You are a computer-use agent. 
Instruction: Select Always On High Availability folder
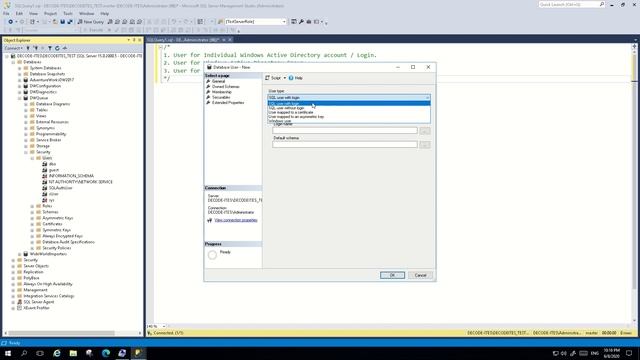click(x=47, y=284)
